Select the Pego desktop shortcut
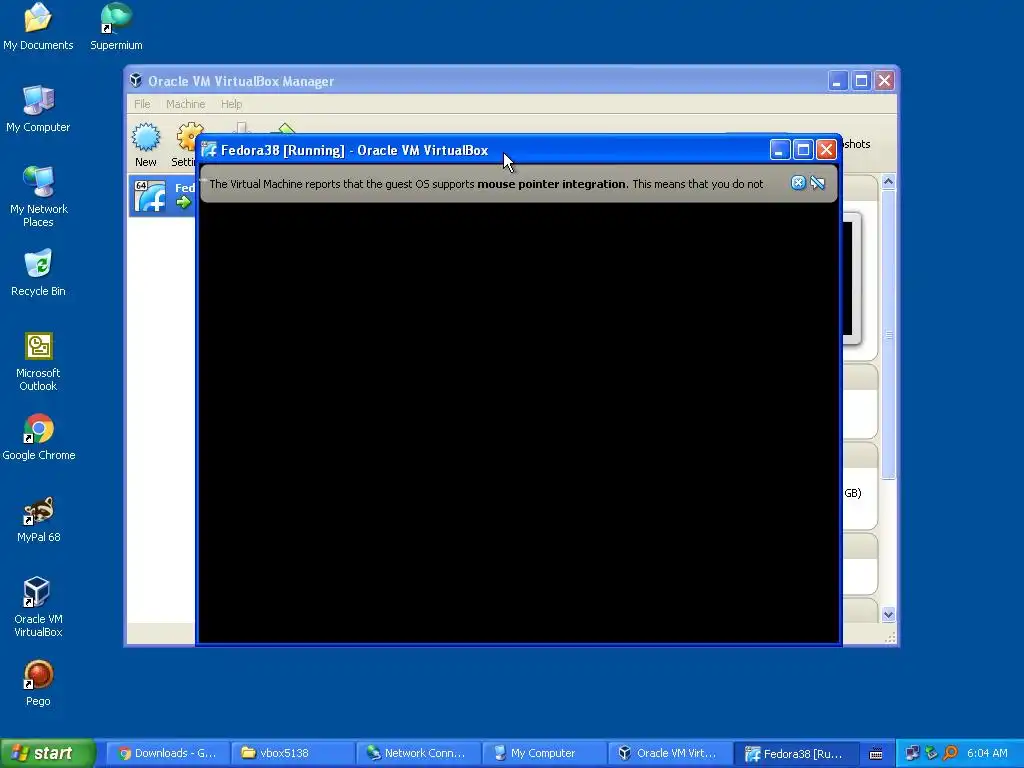The height and width of the screenshot is (768, 1024). [38, 683]
